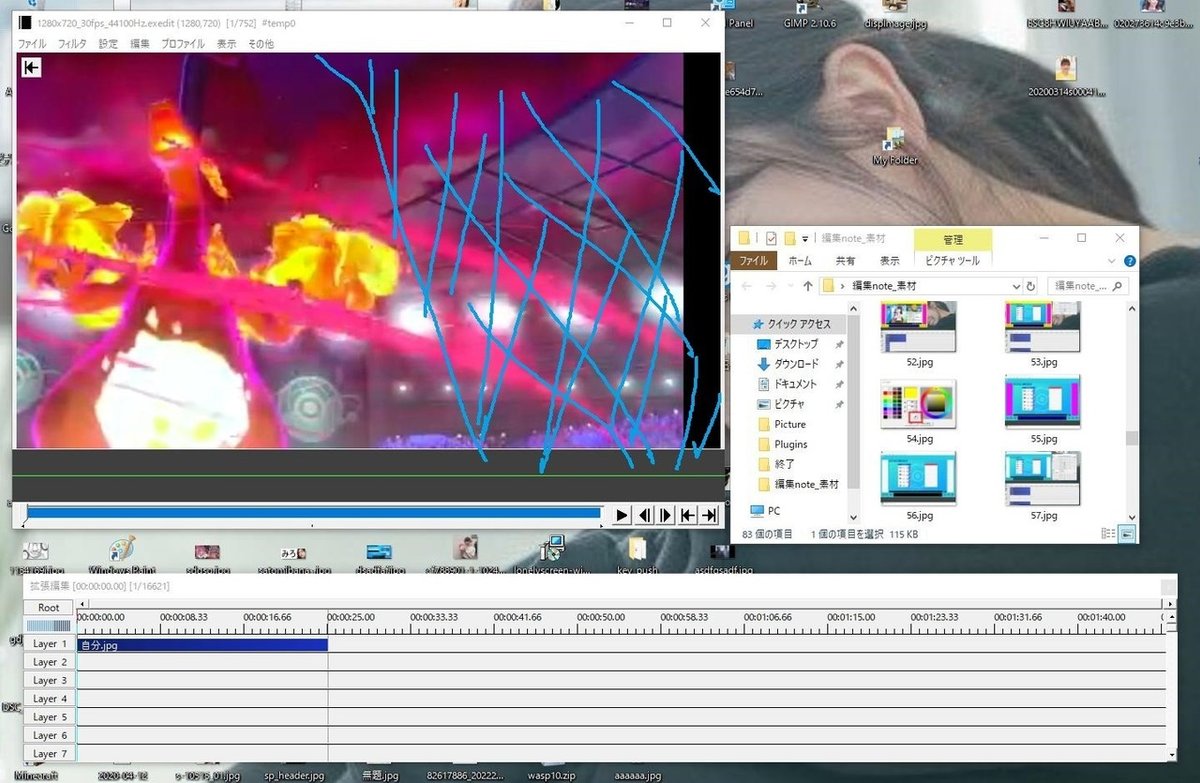Image resolution: width=1200 pixels, height=783 pixels.
Task: Toggle the Layer 3 button
Action: point(49,680)
